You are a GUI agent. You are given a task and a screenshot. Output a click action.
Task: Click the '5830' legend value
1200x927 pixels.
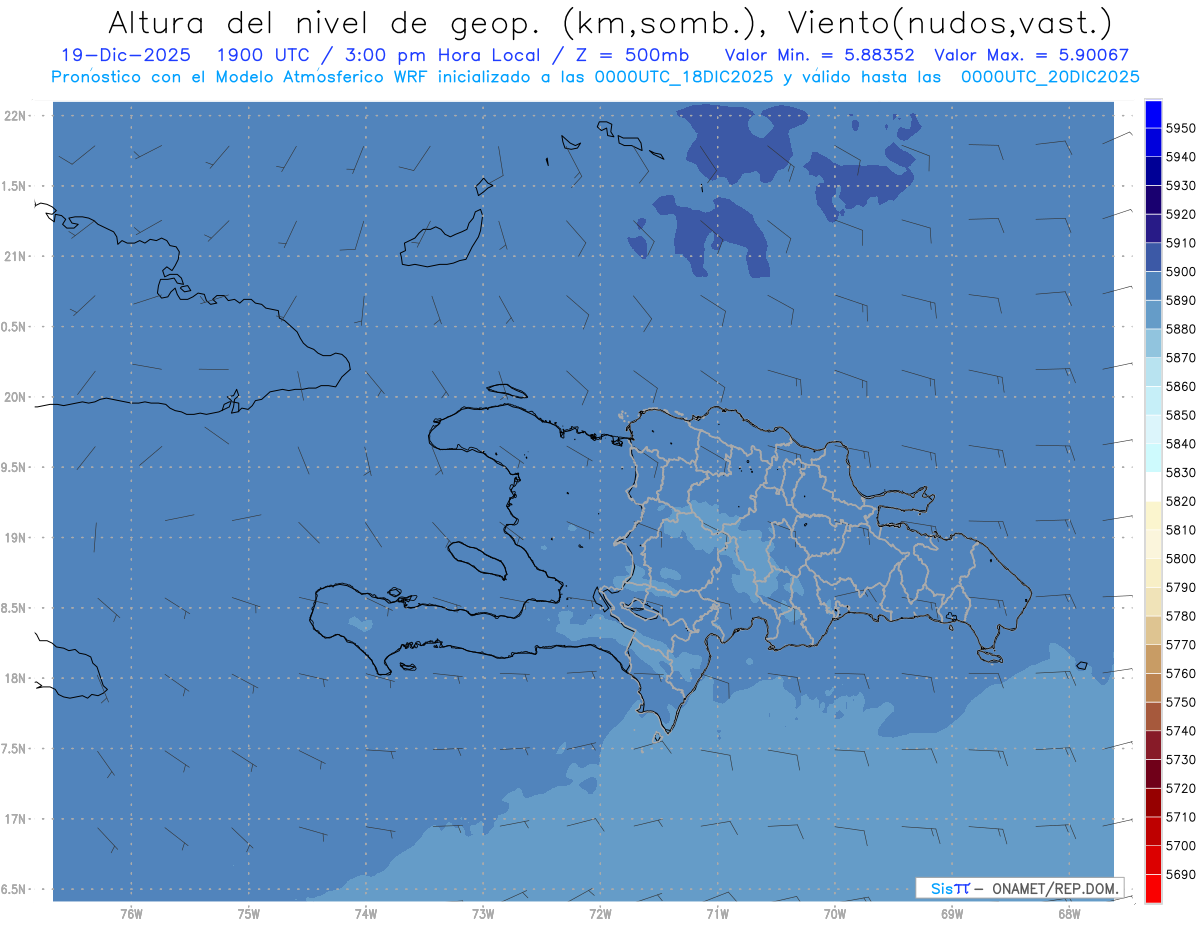tap(1180, 472)
